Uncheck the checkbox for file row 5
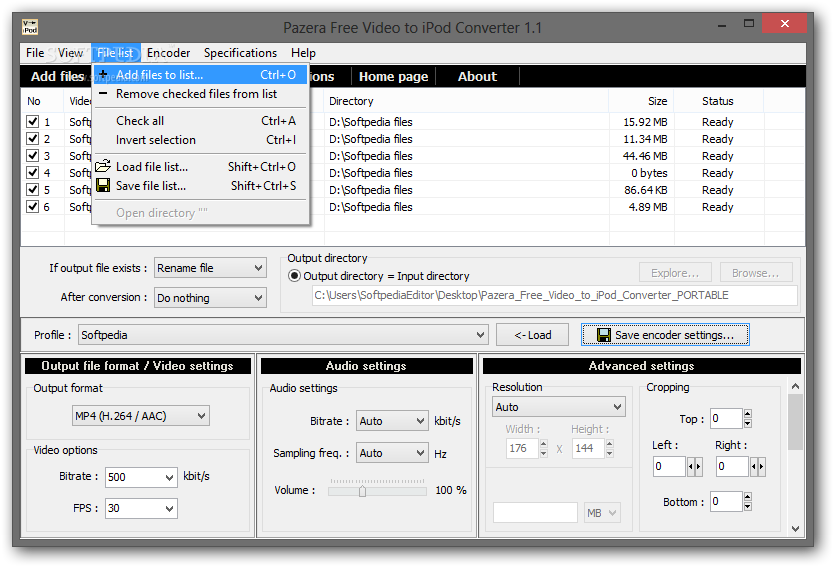Viewport: 834px width, 567px height. pos(32,189)
